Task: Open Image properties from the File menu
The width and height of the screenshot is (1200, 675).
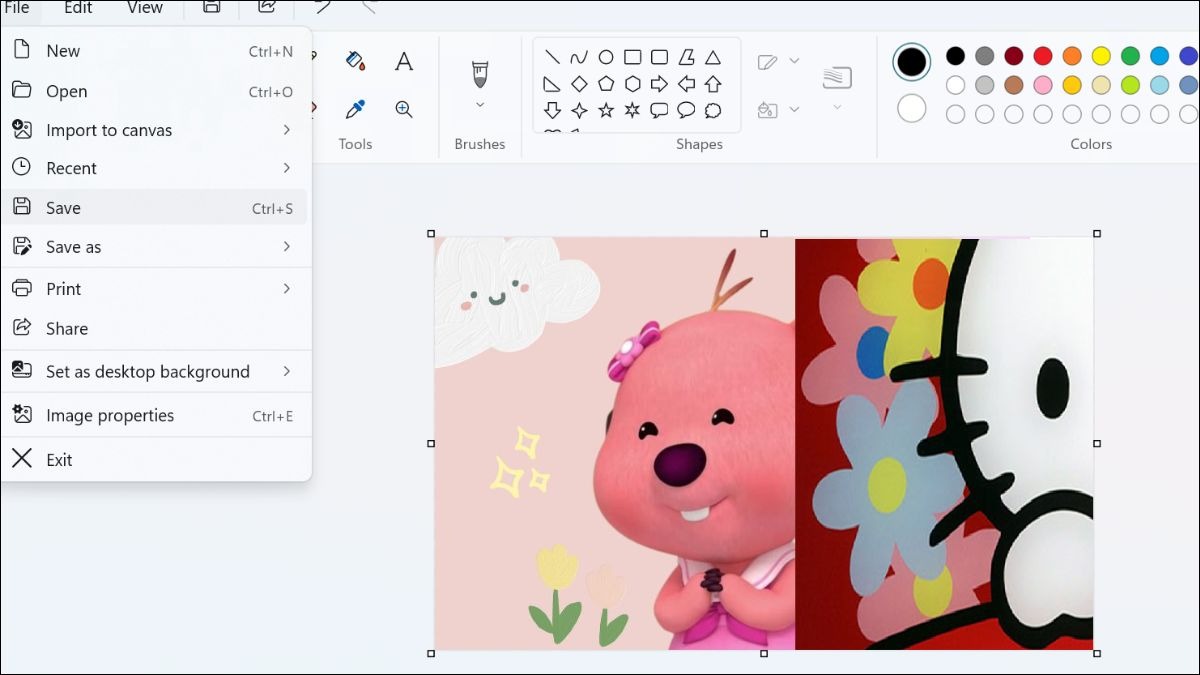Action: tap(155, 416)
